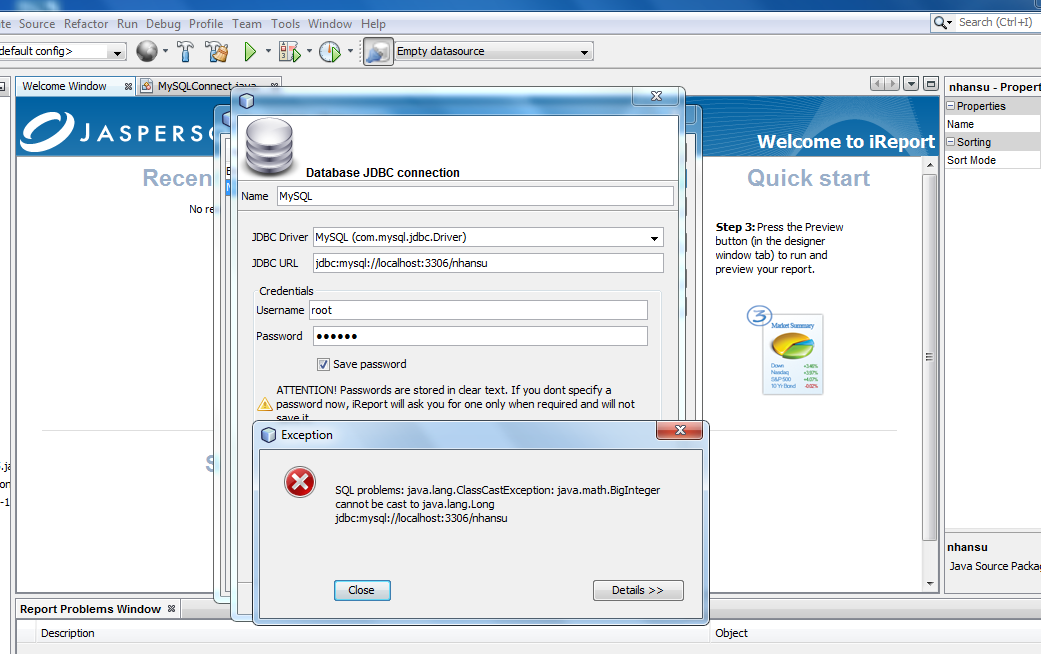Click the Clean and Build broom icon
Image resolution: width=1041 pixels, height=654 pixels.
pyautogui.click(x=216, y=51)
